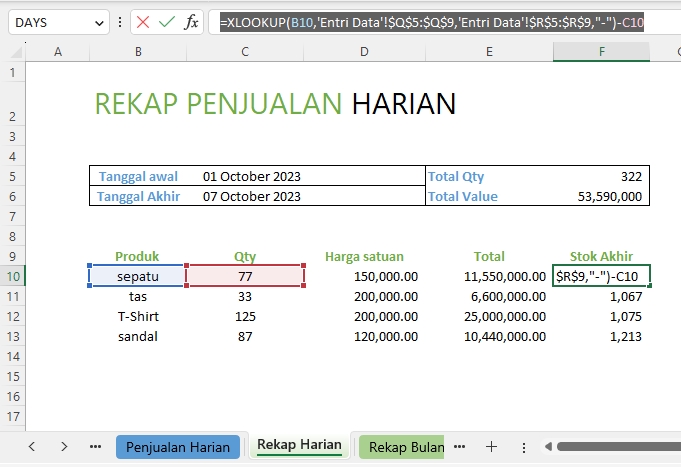Switch to Penjualan Harian sheet tab
The image size is (681, 467).
pyautogui.click(x=178, y=447)
